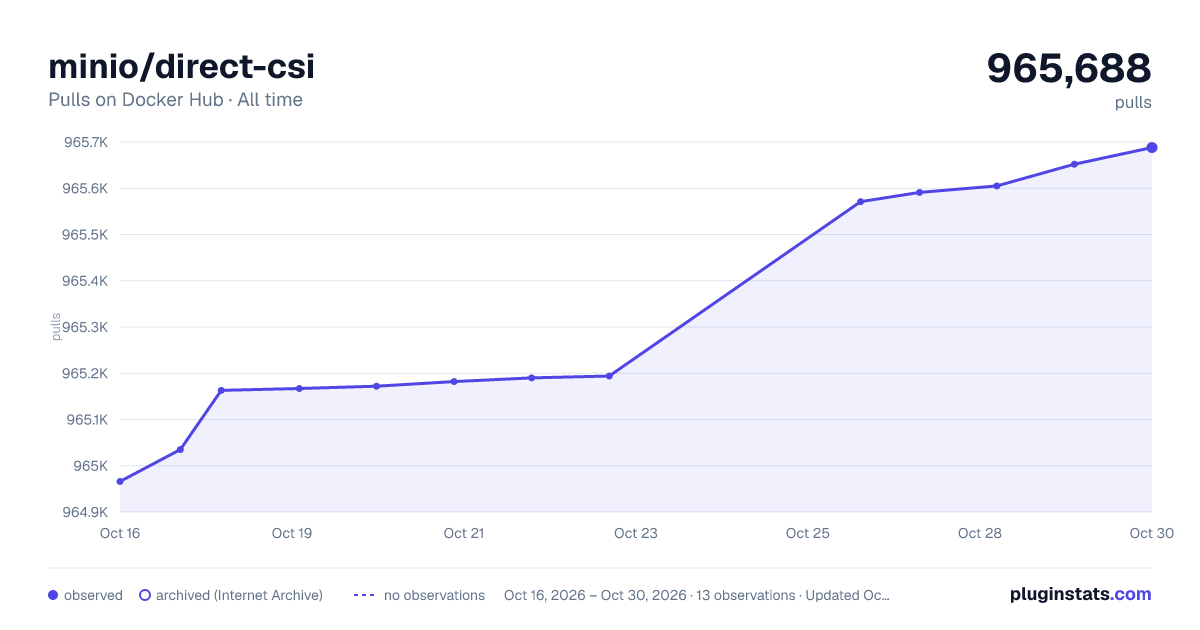Click 'archived (Internet Archive)' legend label
1200x630 pixels.
[x=239, y=595]
